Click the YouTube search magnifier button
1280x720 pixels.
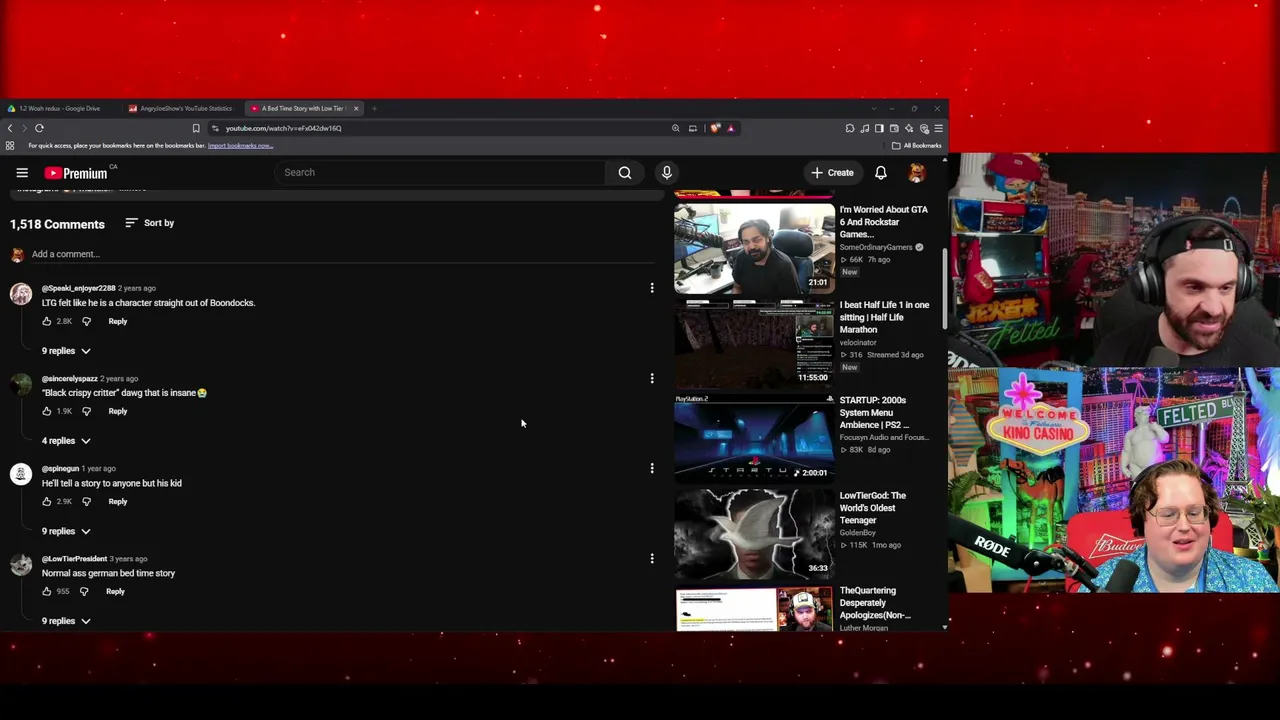click(x=625, y=172)
